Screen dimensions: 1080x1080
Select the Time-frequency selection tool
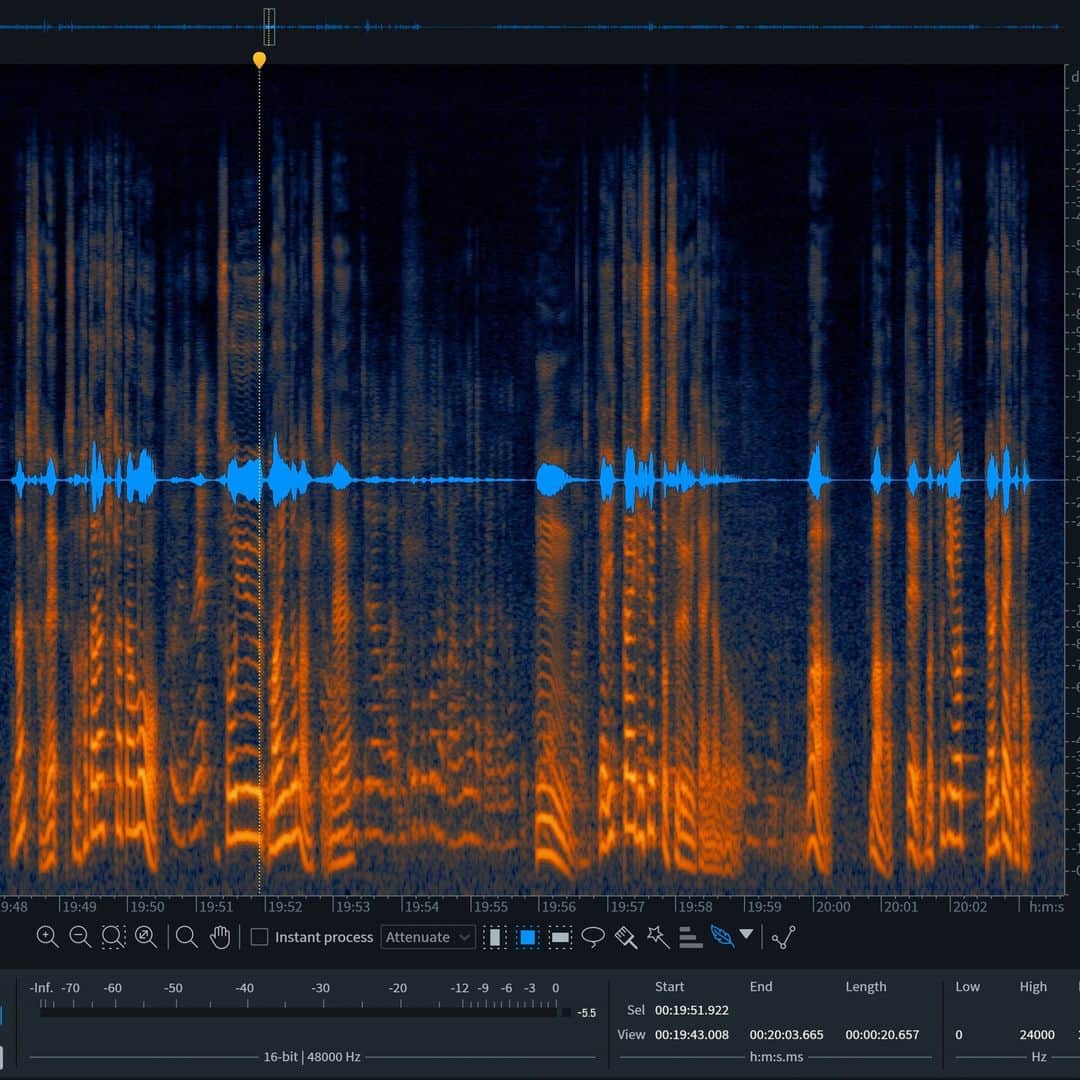[528, 937]
